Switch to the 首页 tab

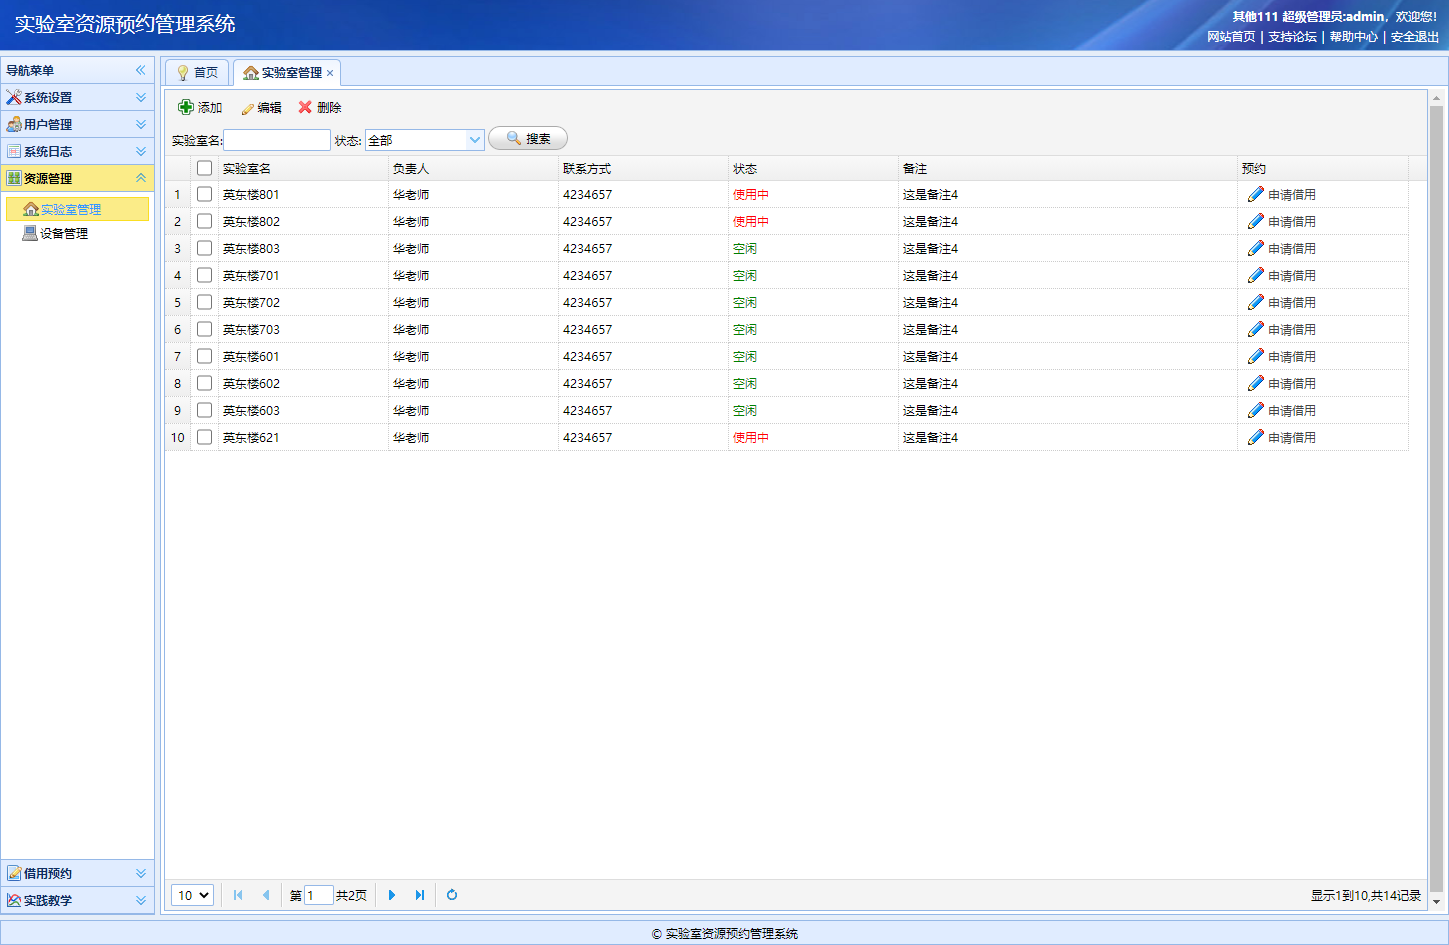(197, 72)
